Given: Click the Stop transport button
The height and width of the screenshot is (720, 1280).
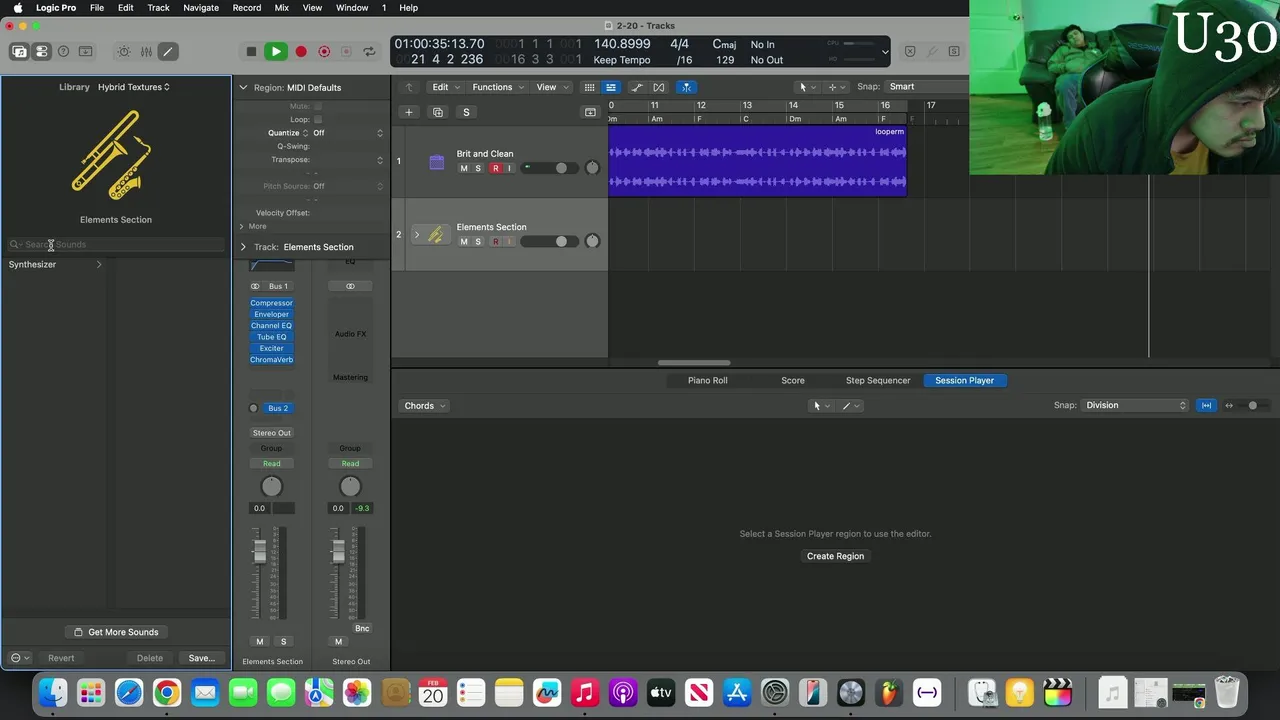Looking at the screenshot, I should (251, 51).
